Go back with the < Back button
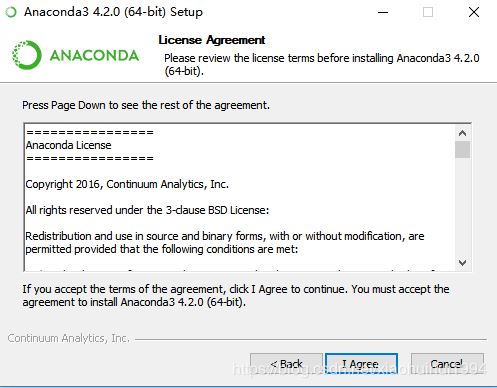497x388 pixels. click(x=286, y=364)
